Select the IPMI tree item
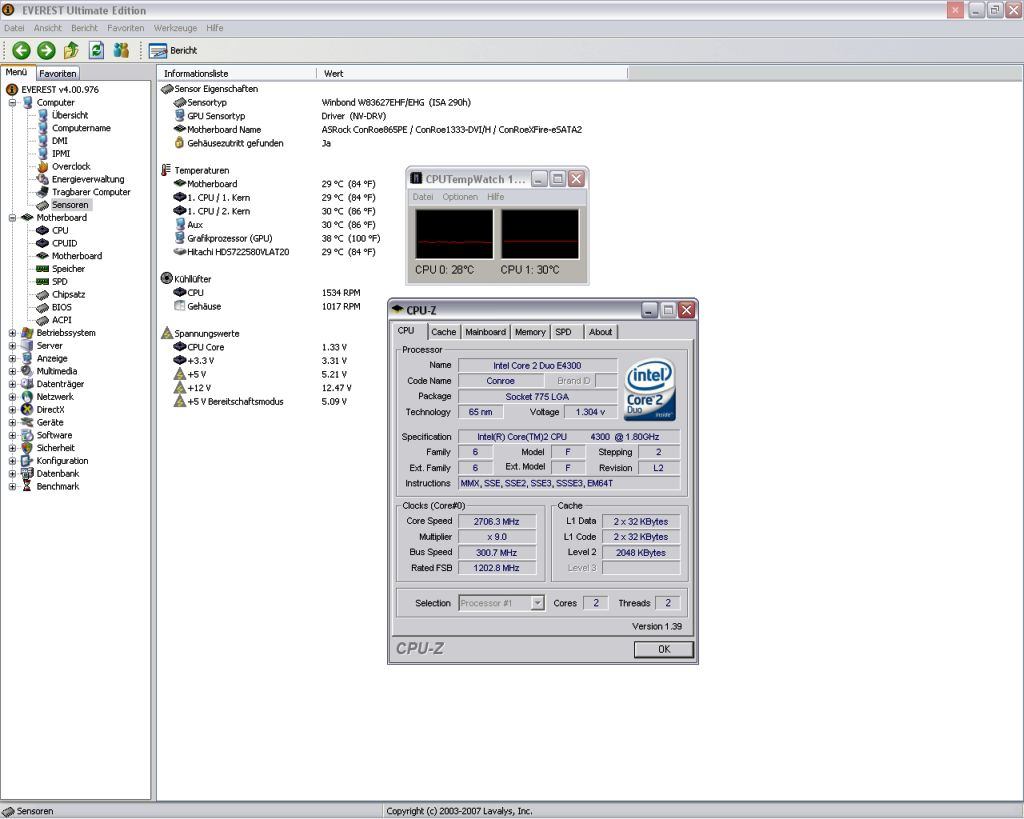 pyautogui.click(x=61, y=153)
